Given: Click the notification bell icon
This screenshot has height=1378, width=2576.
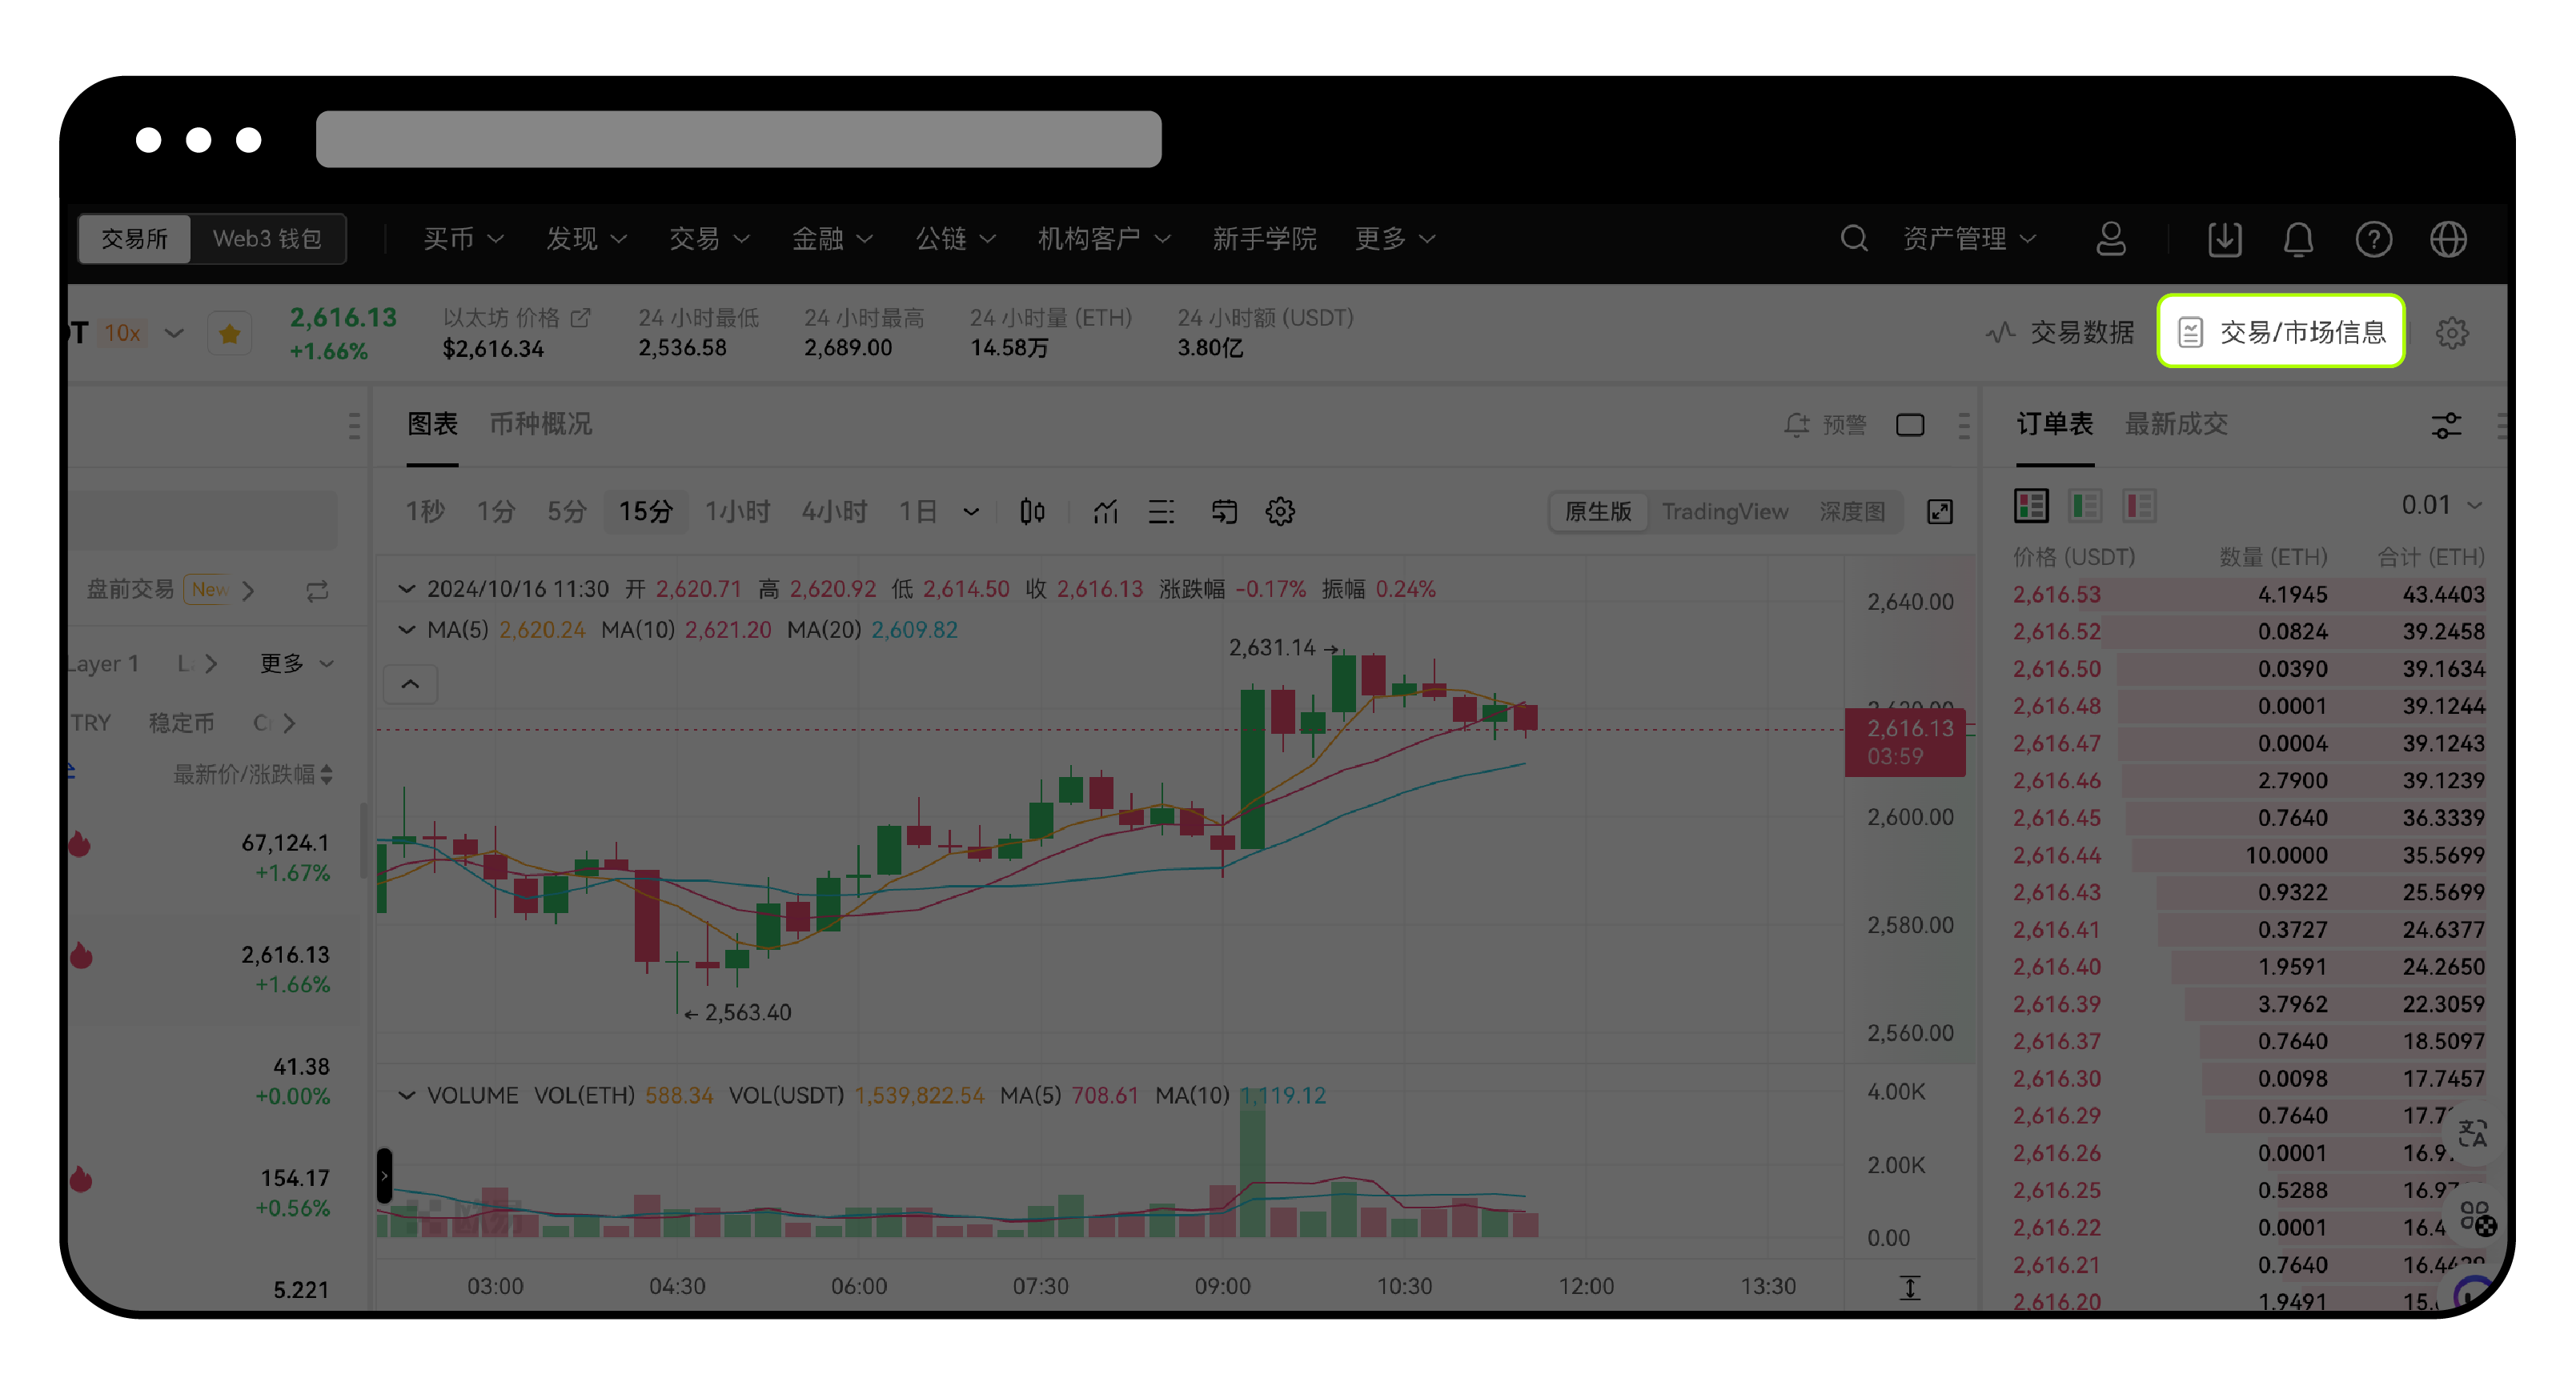Looking at the screenshot, I should pos(2299,238).
